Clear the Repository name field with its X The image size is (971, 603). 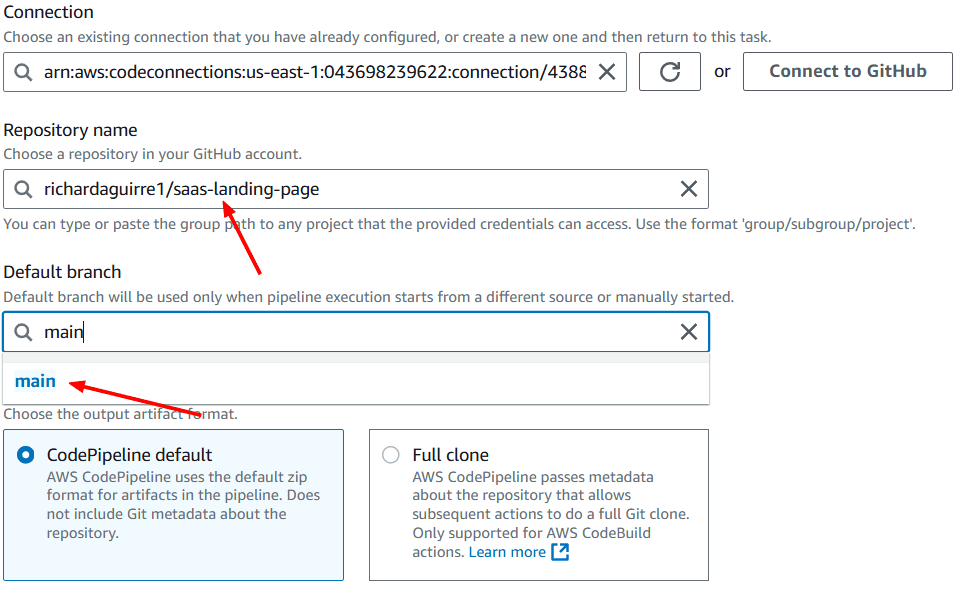pyautogui.click(x=689, y=189)
